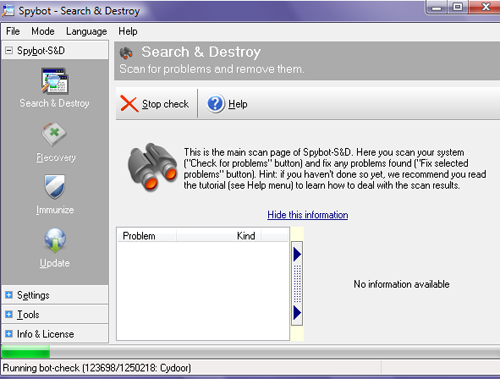The image size is (500, 379).
Task: Click the Running bot-check status text
Action: [x=97, y=368]
